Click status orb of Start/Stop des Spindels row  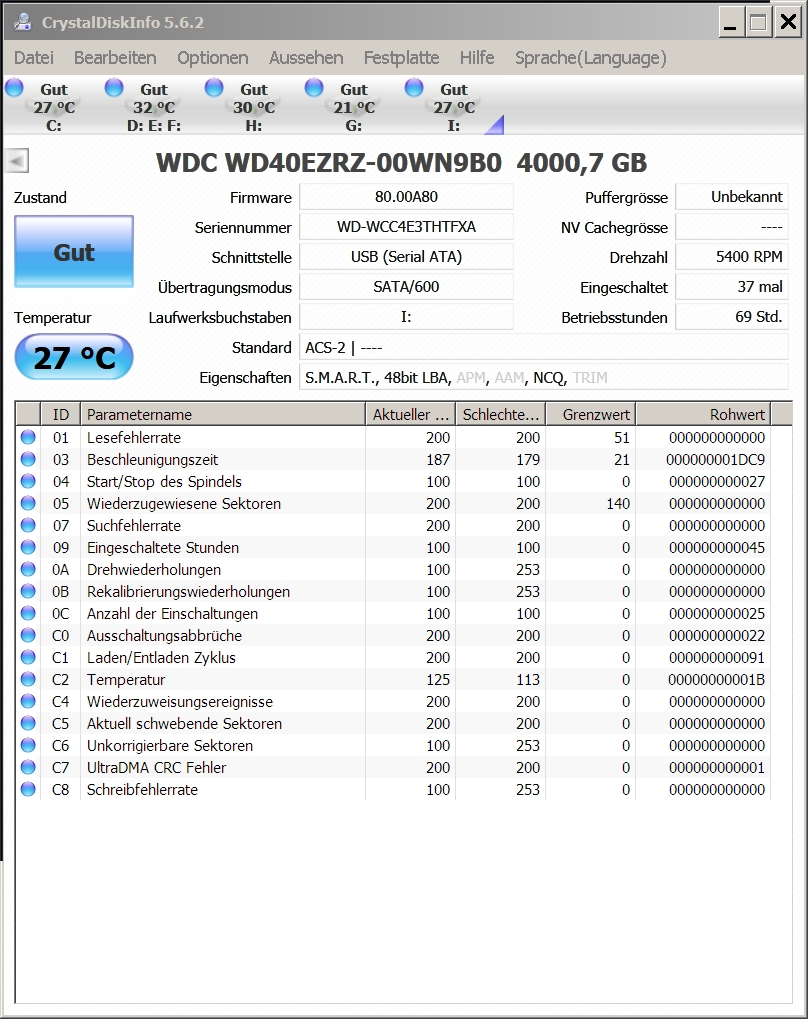[x=28, y=482]
